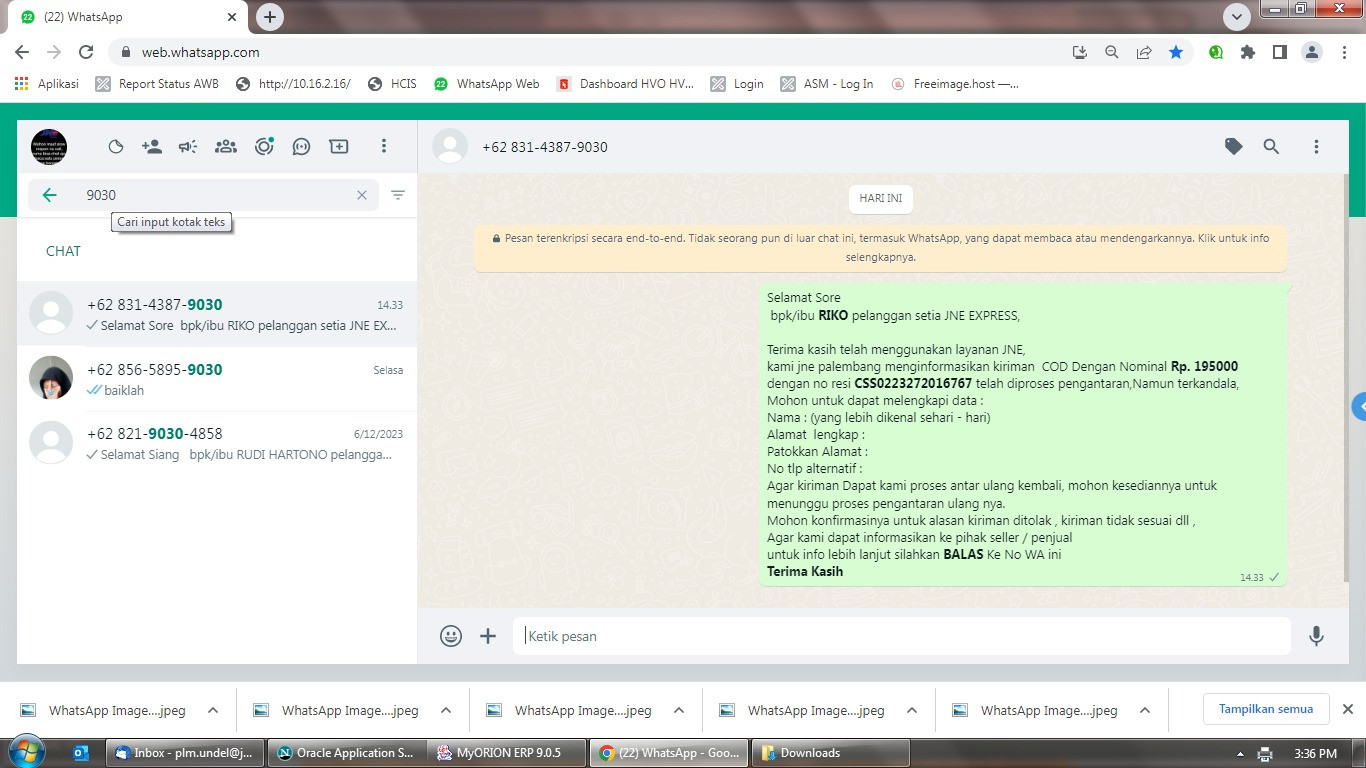Open the zoom magnifier icon in address bar
Screen dimensions: 1366x768
coord(1112,52)
